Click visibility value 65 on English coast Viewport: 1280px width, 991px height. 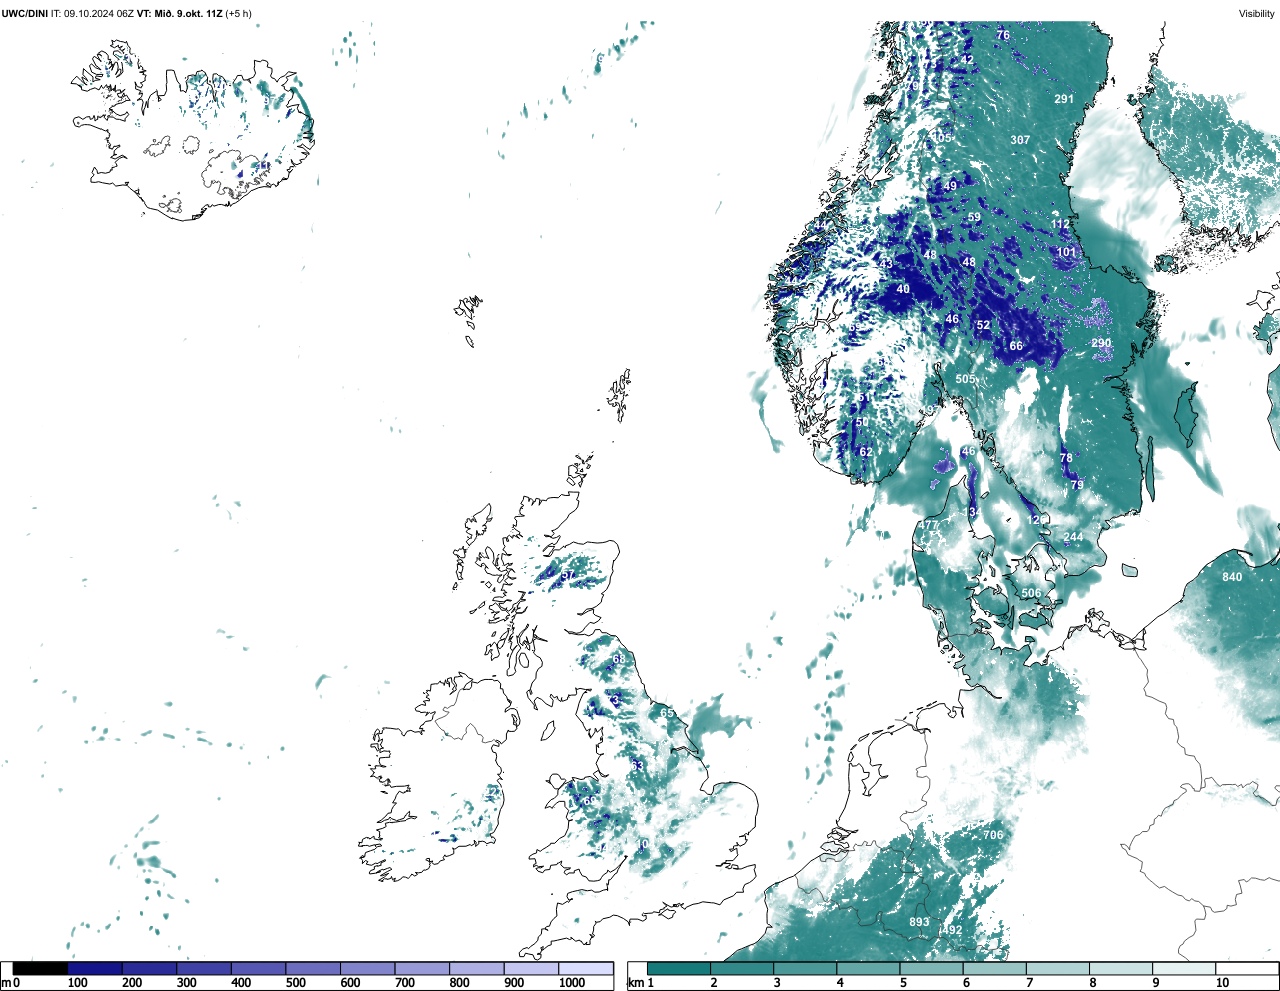tap(667, 713)
